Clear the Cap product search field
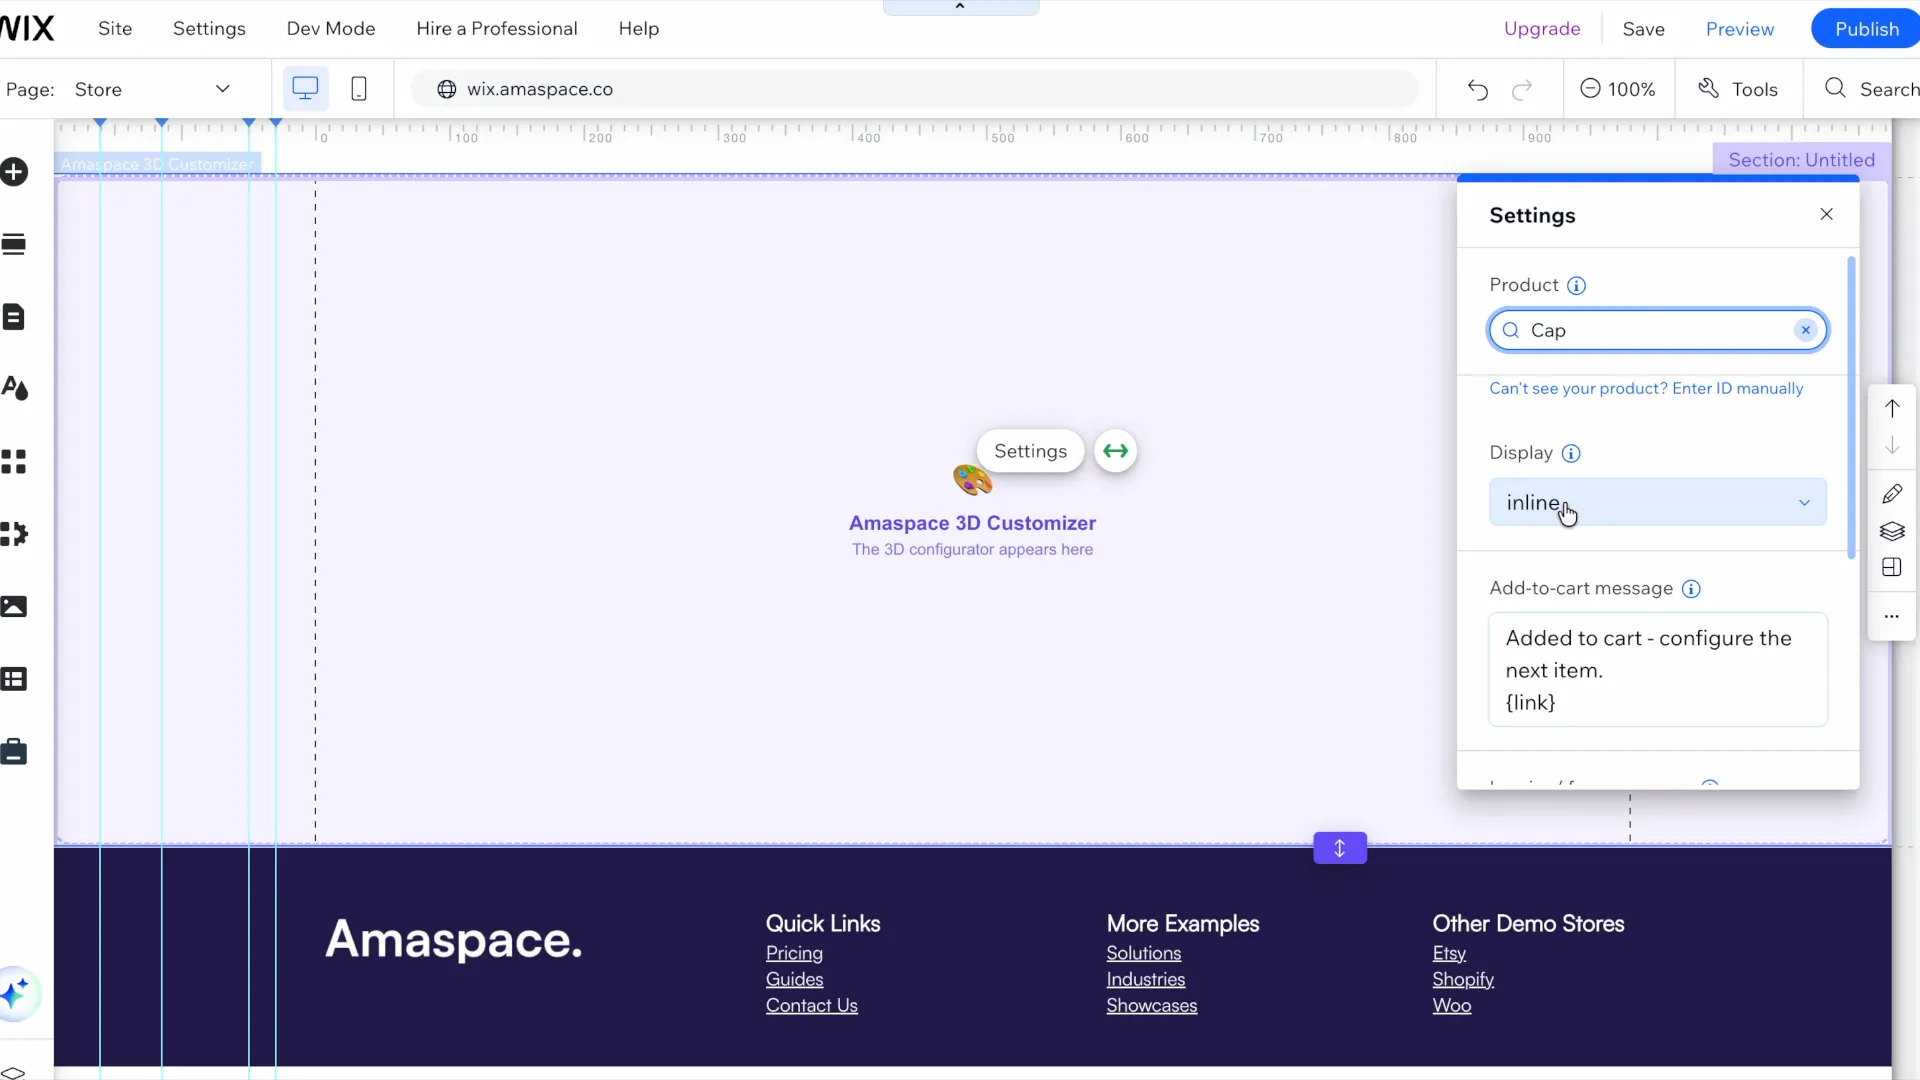 (x=1806, y=330)
